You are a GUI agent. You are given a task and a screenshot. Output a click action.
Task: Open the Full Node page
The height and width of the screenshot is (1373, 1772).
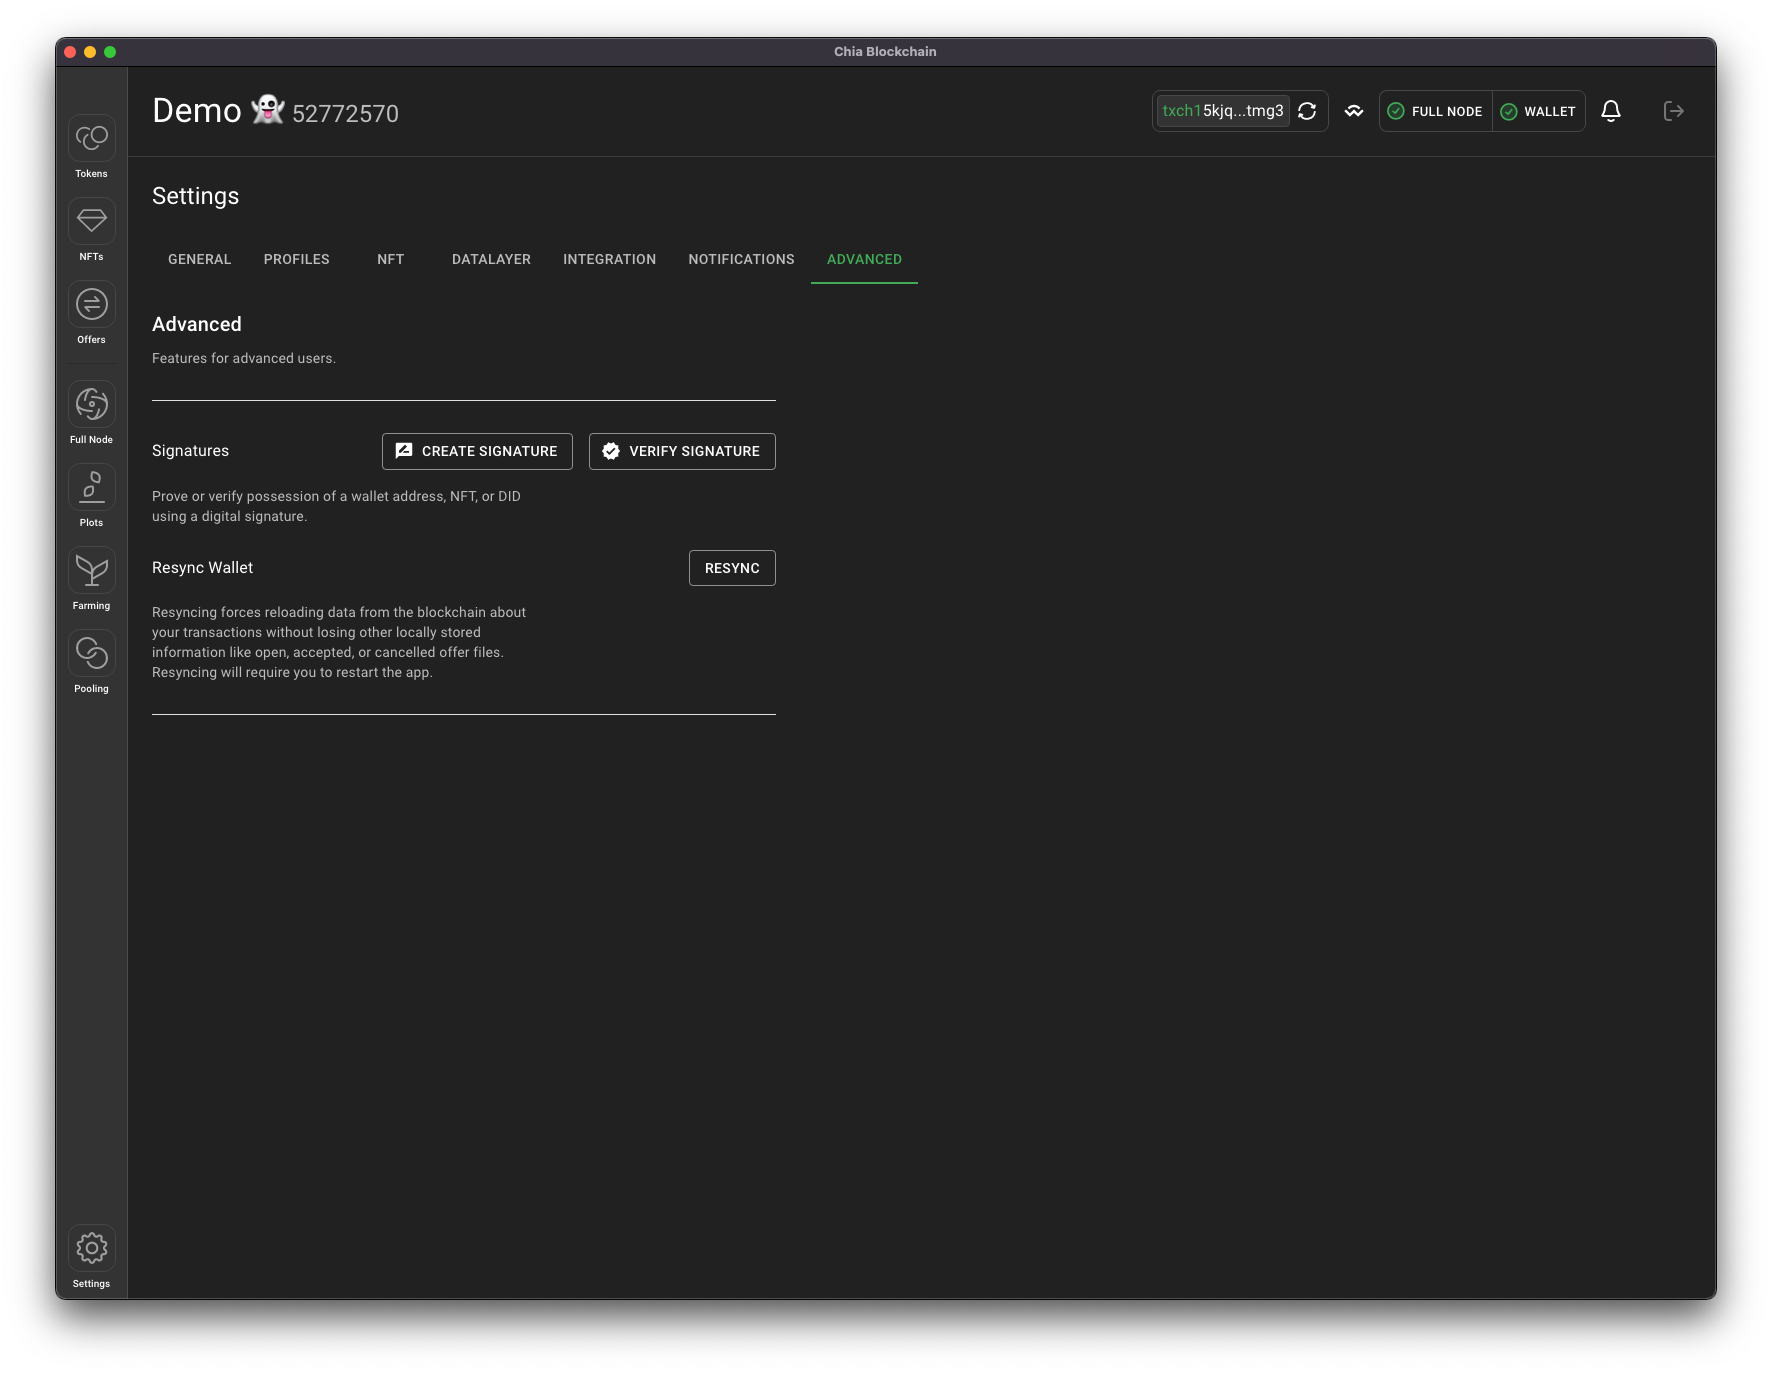coord(91,413)
